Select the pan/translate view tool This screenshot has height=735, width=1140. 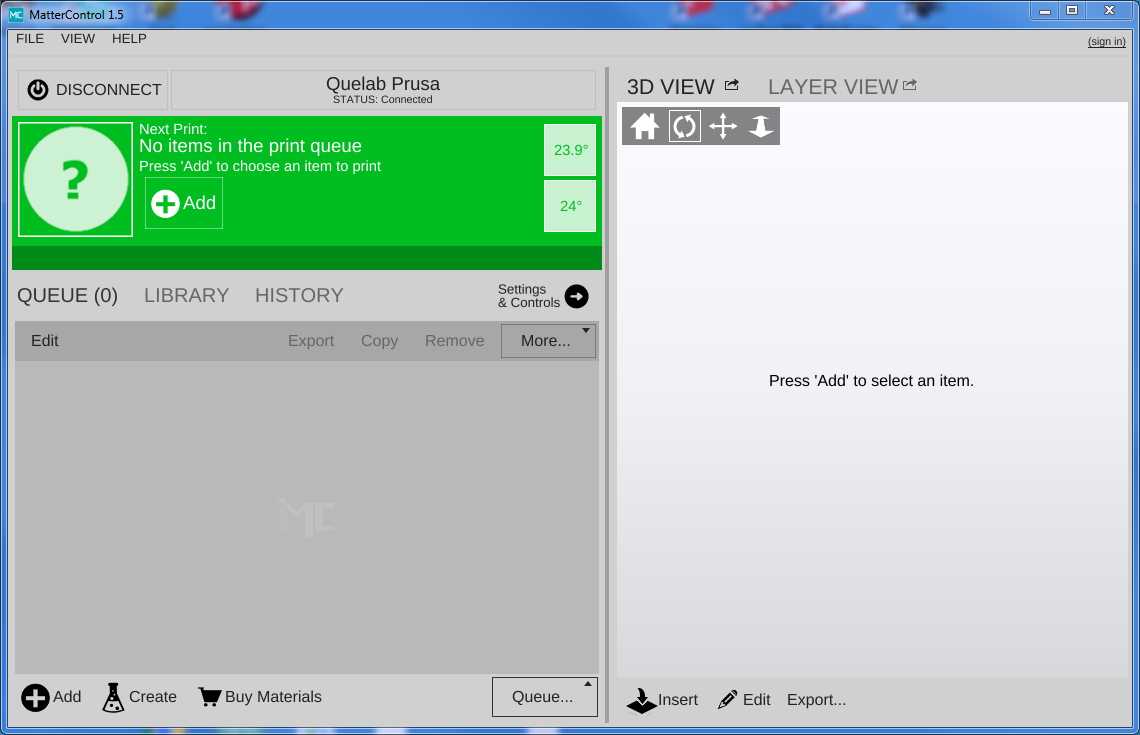(x=723, y=127)
